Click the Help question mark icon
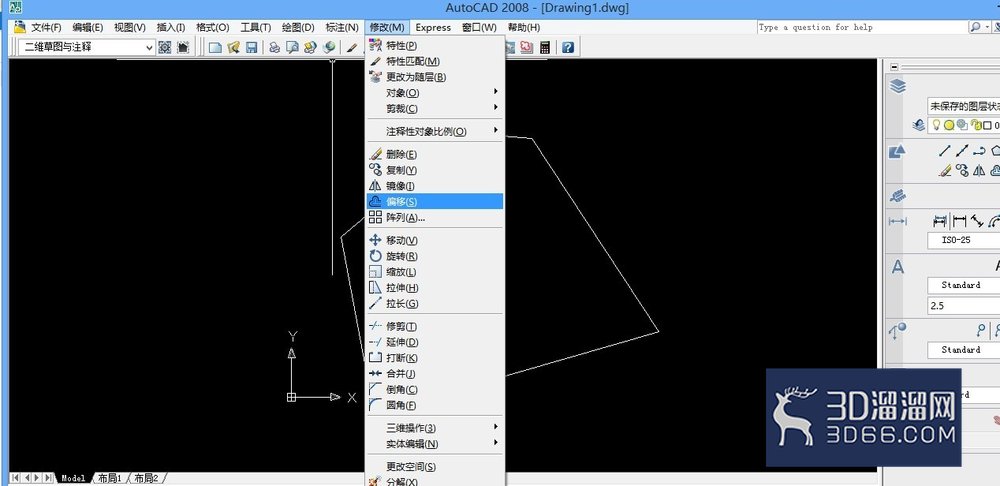Viewport: 1000px width, 486px height. (x=568, y=47)
